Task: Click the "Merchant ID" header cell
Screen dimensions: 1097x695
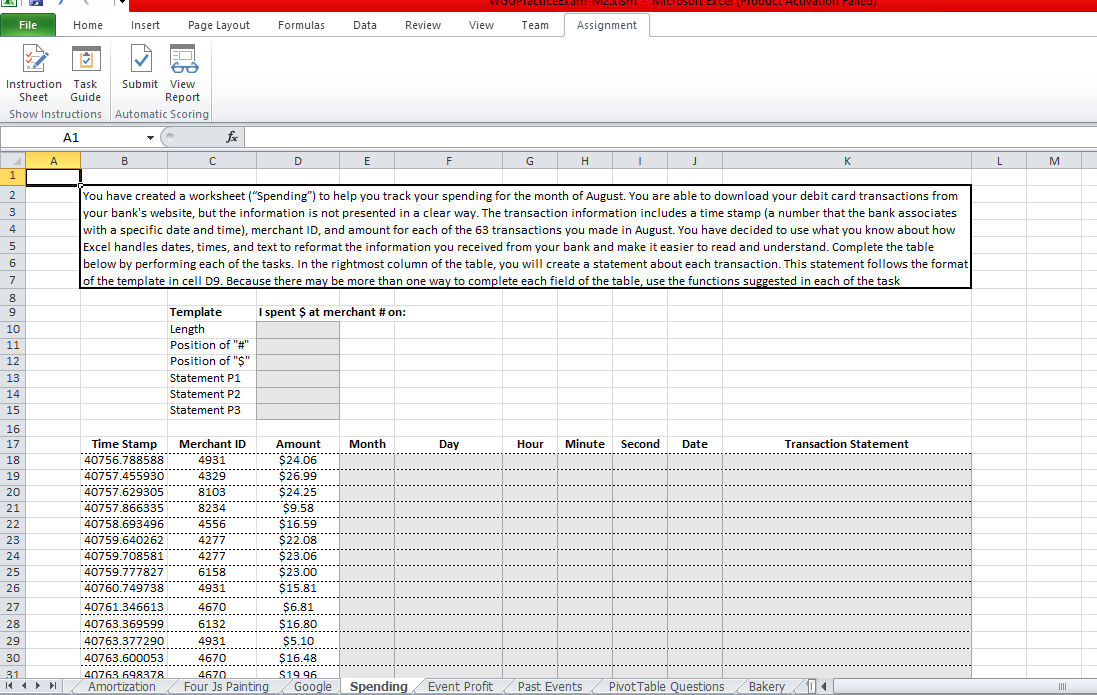Action: [x=212, y=444]
